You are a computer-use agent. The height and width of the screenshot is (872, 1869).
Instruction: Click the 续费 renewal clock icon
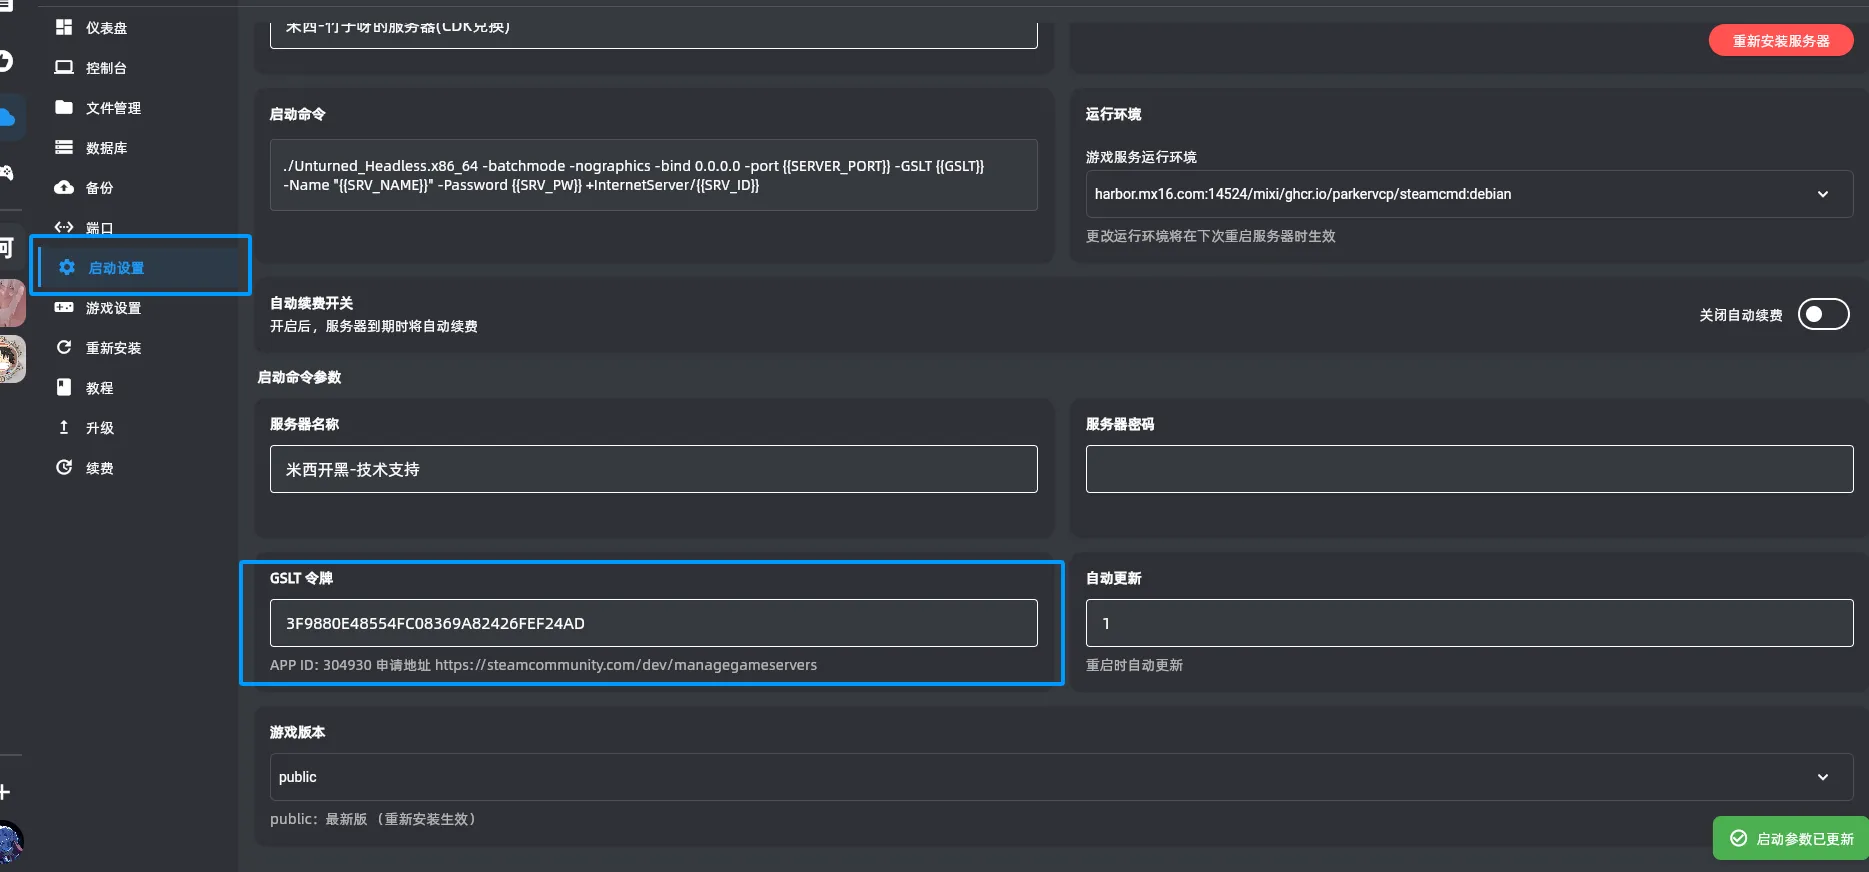64,467
